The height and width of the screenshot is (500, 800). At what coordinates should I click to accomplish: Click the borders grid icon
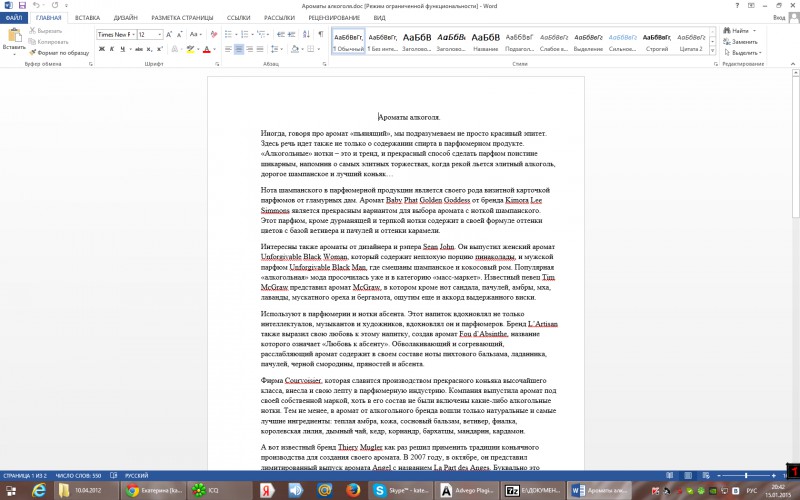coord(310,49)
